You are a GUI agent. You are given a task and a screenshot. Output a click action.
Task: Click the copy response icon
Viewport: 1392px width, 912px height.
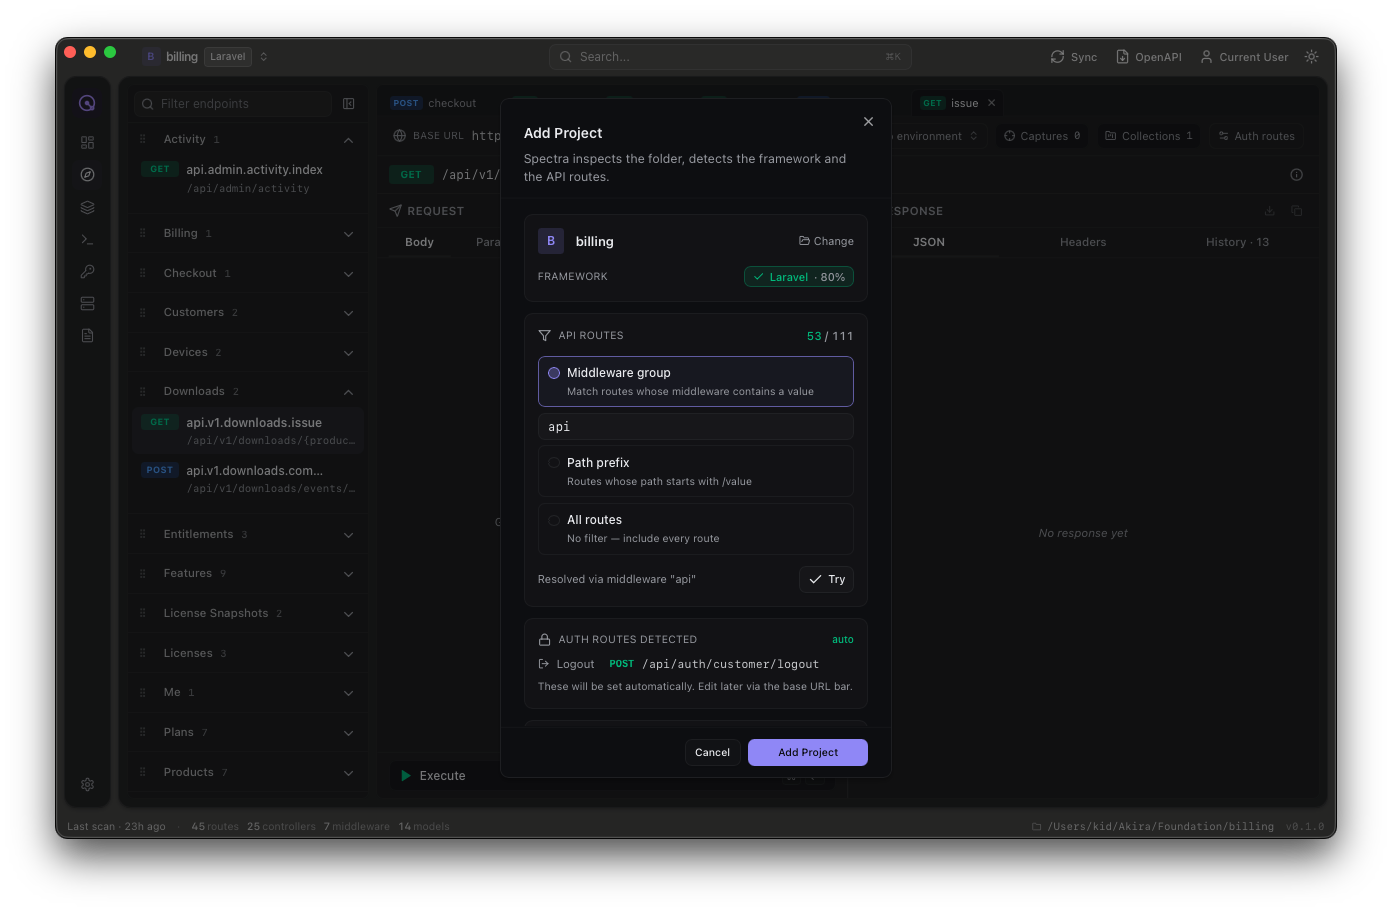pos(1296,211)
